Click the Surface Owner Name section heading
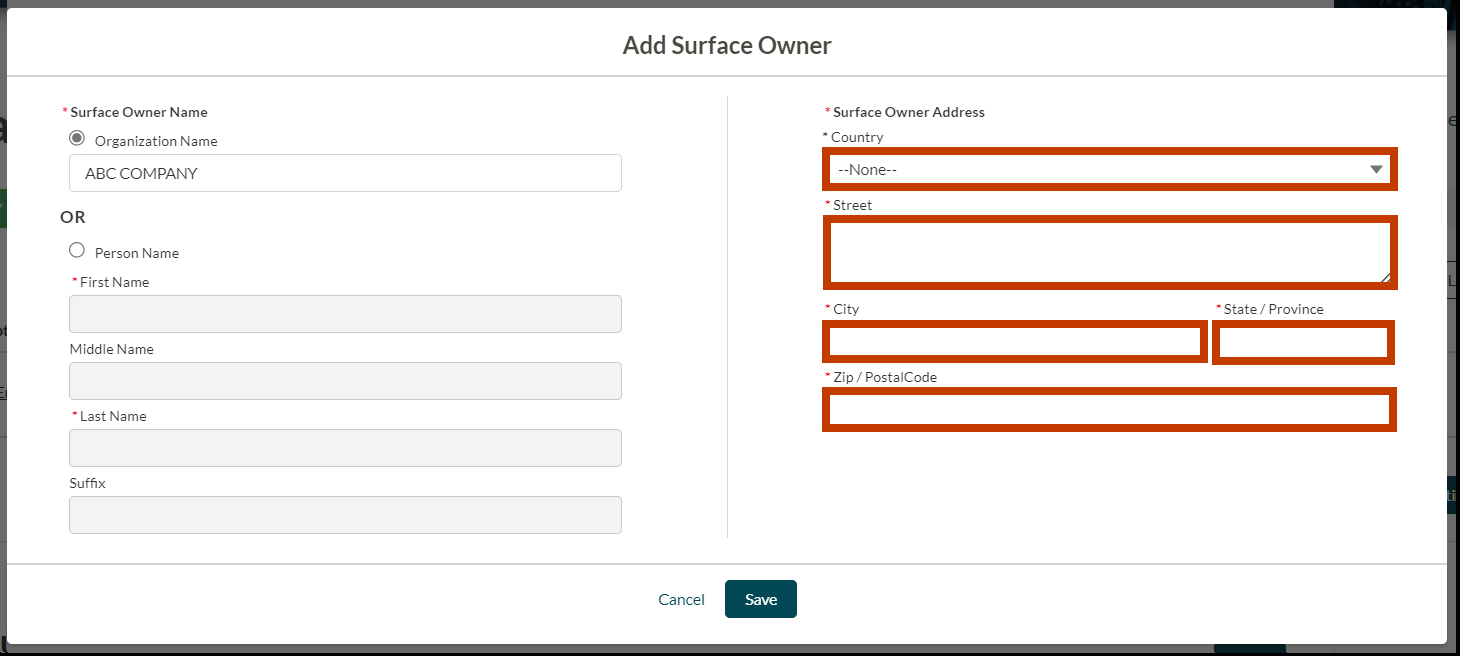The width and height of the screenshot is (1466, 661). tap(138, 111)
